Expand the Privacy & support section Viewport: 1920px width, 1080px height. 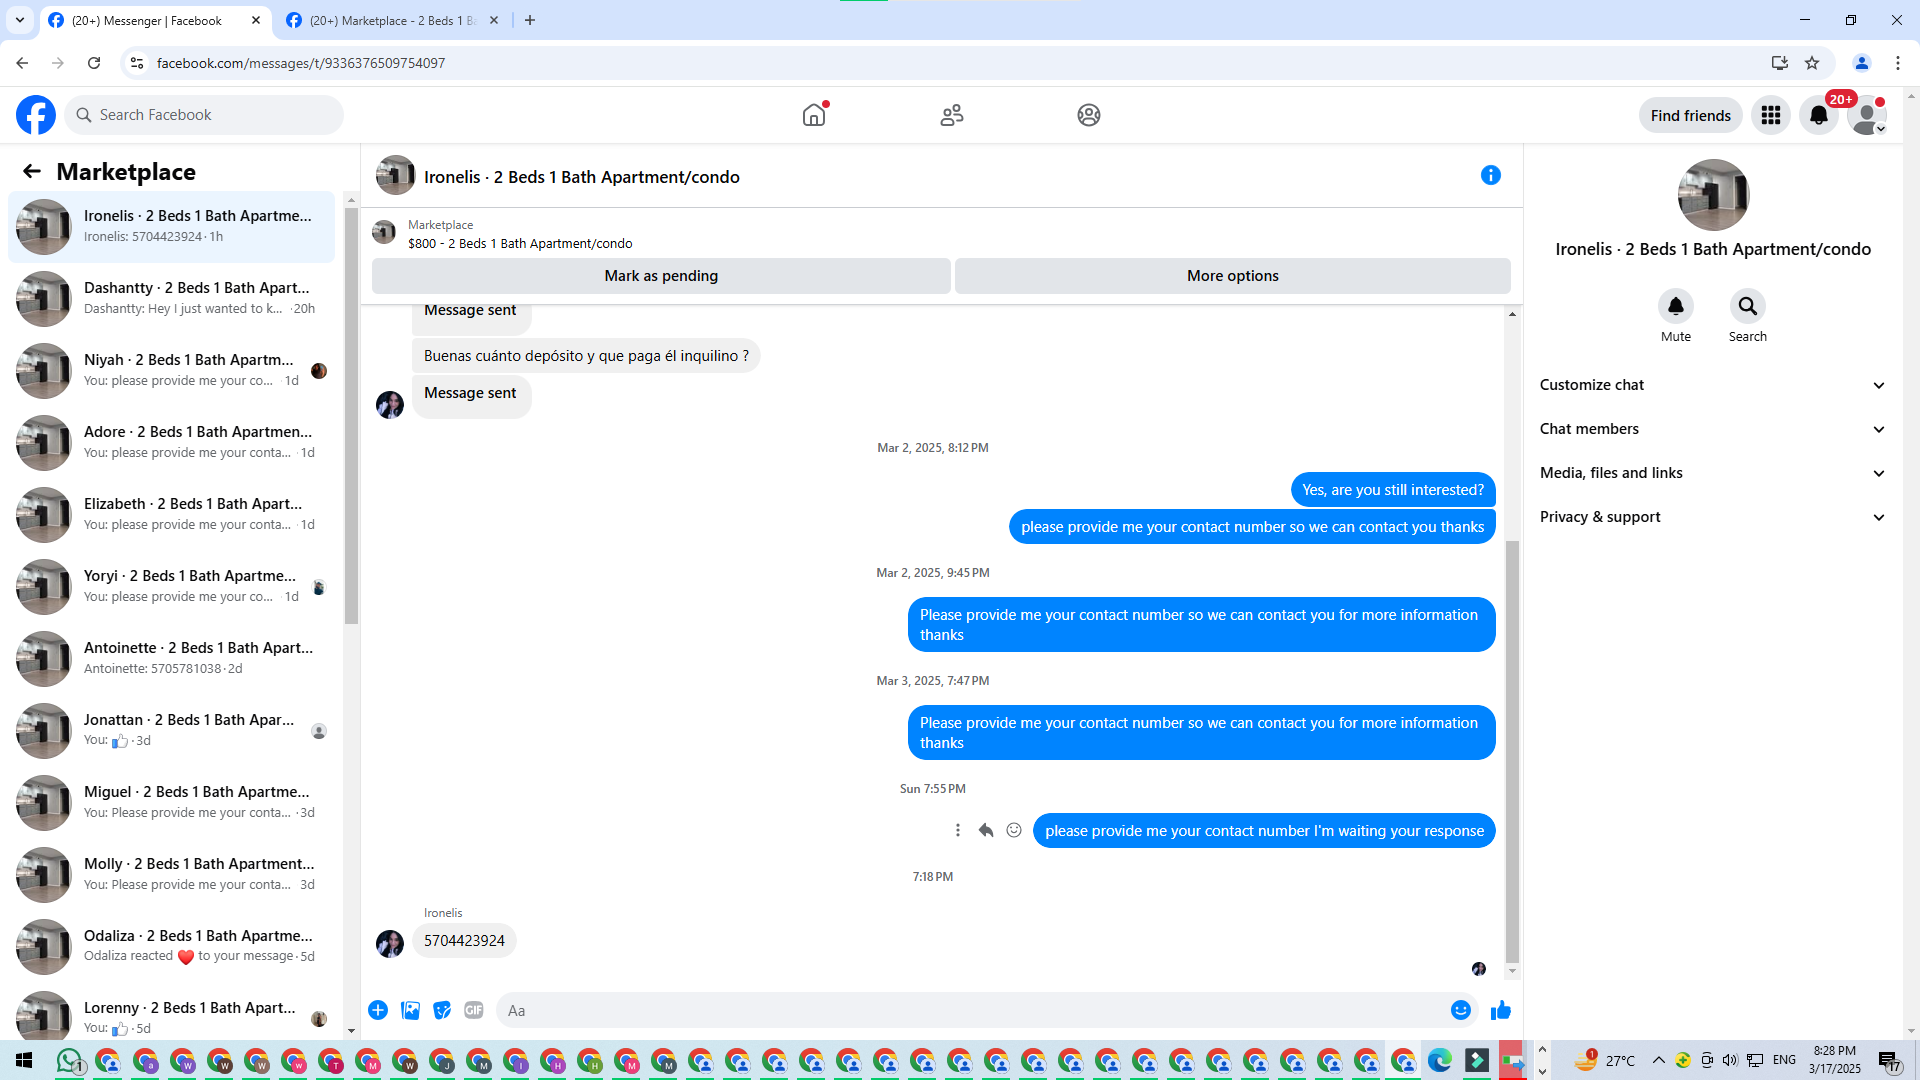click(x=1712, y=517)
